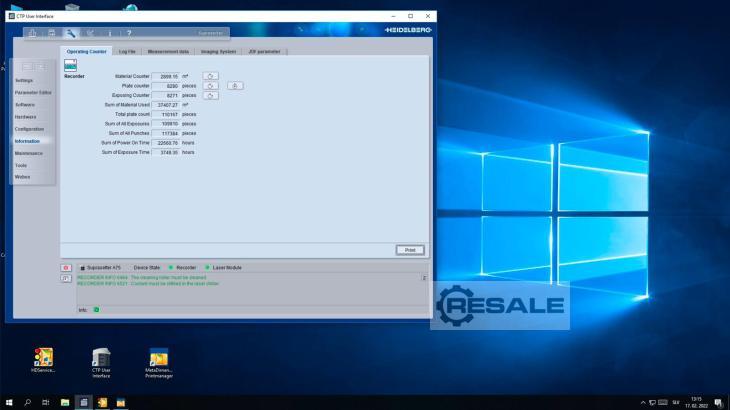
Task: Show hidden system tray icons
Action: [x=643, y=403]
